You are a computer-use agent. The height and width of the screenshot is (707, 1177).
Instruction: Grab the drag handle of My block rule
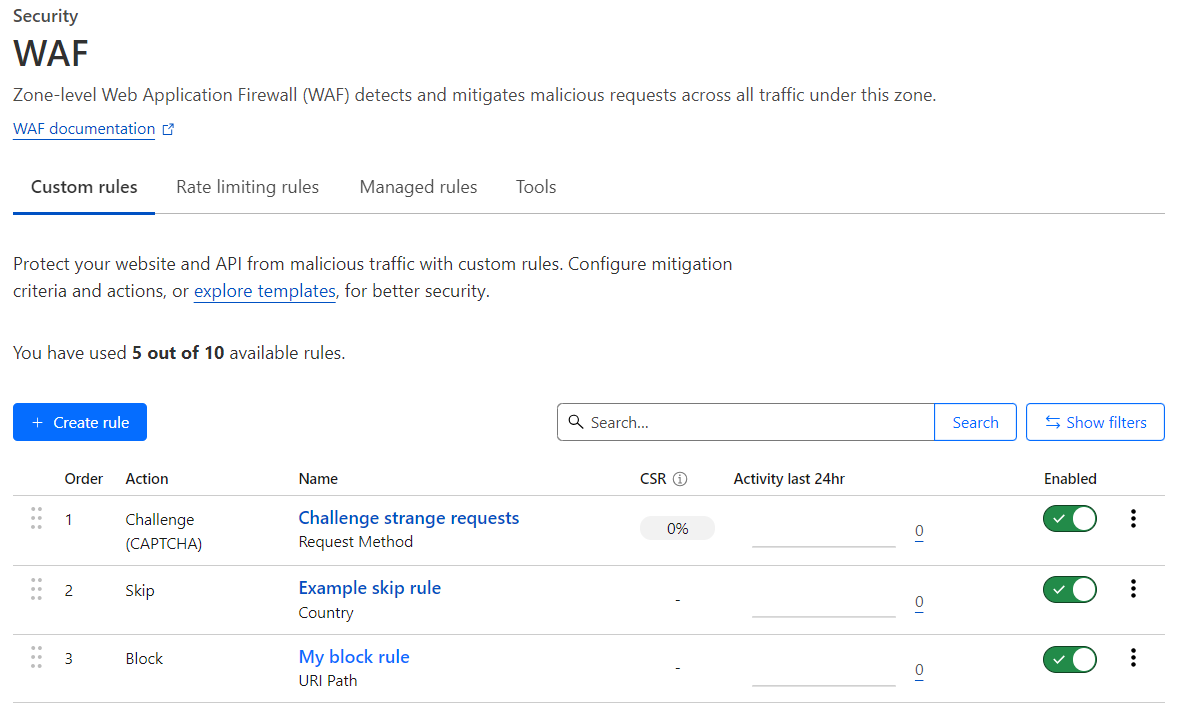pyautogui.click(x=36, y=657)
